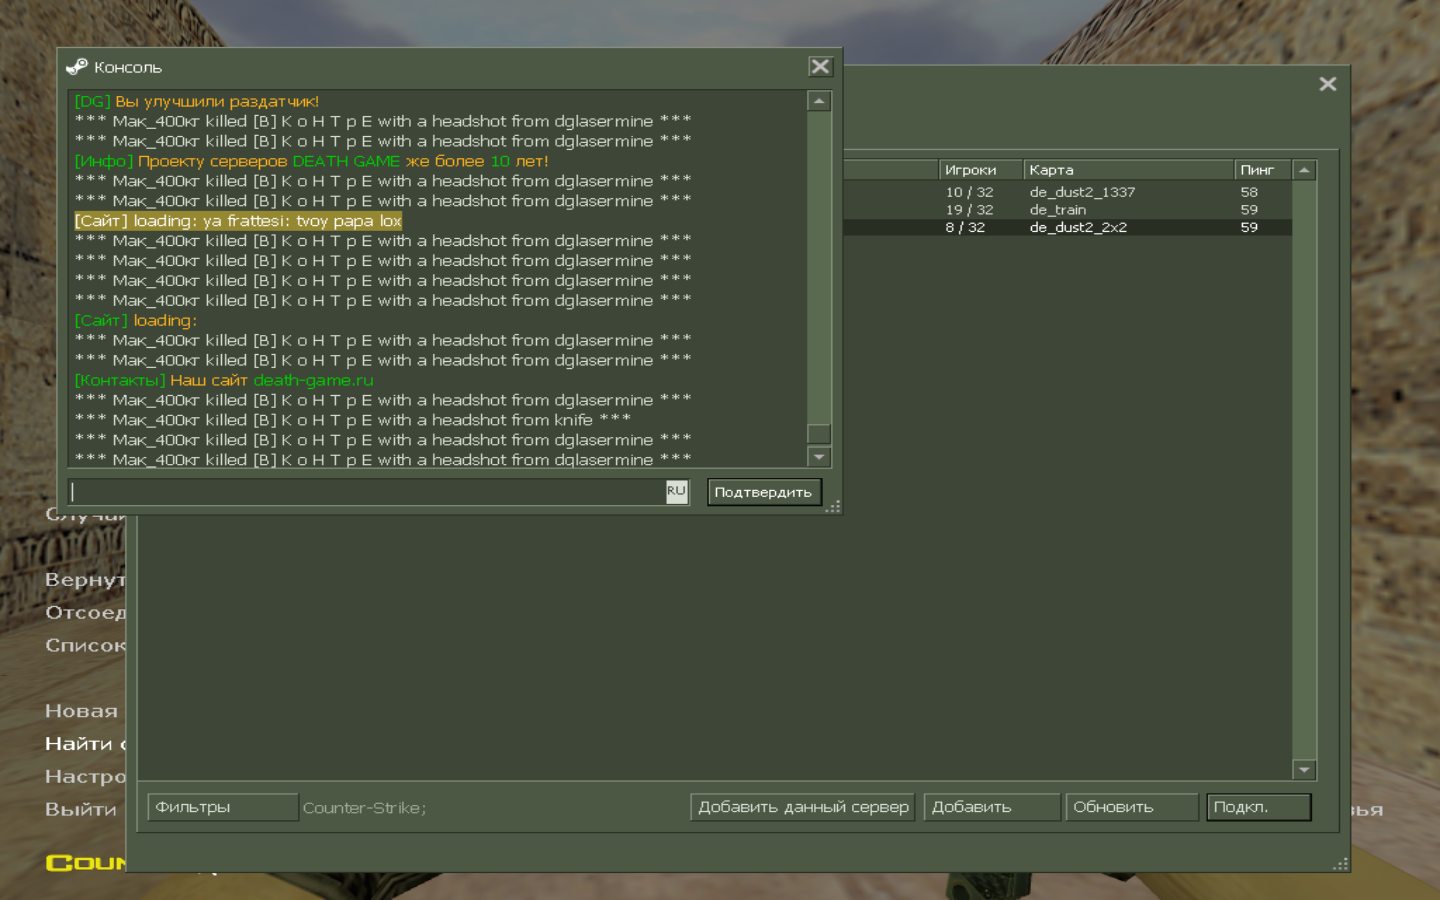Click the server list scroll up arrow
The image size is (1440, 900).
click(x=1304, y=171)
